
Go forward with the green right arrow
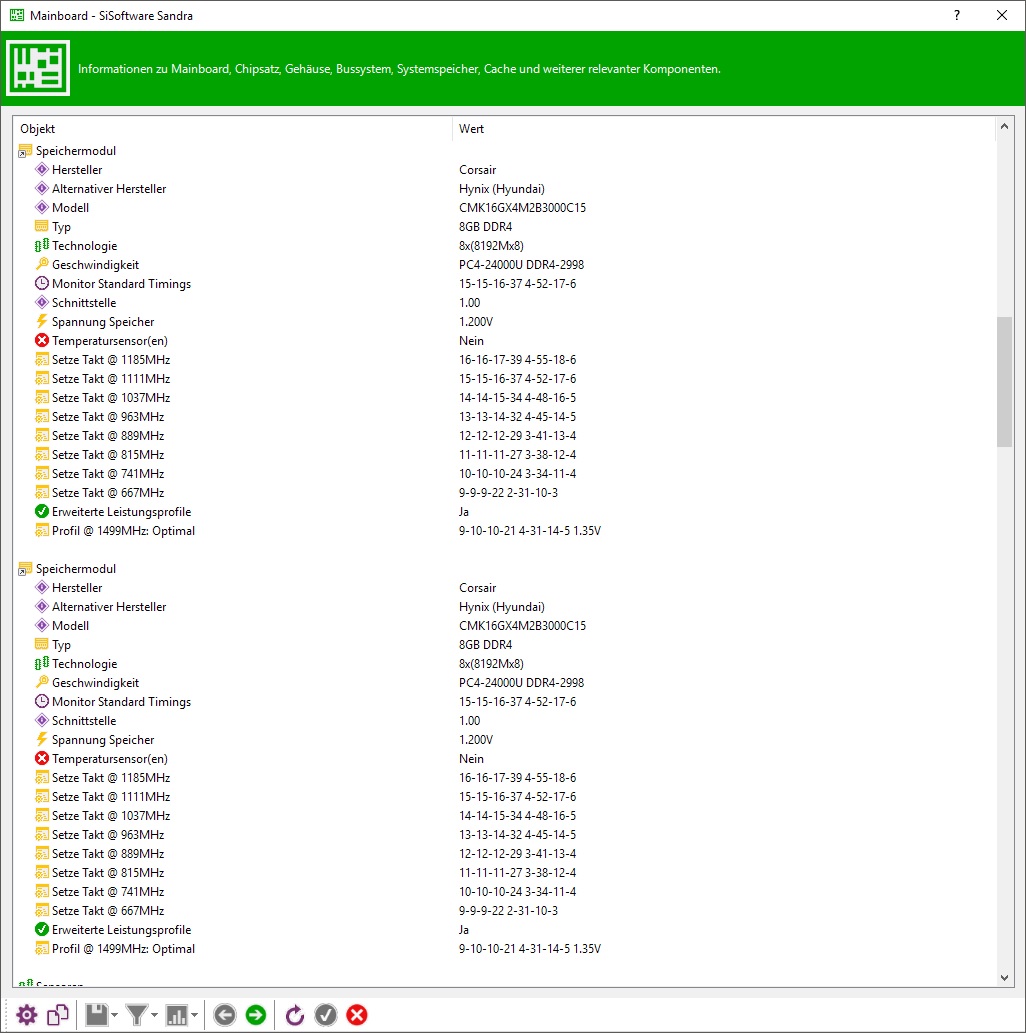(x=256, y=1015)
